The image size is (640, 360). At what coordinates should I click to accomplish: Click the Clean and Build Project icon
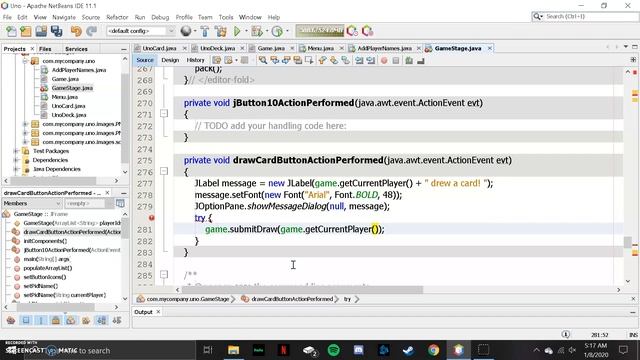pyautogui.click(x=220, y=31)
